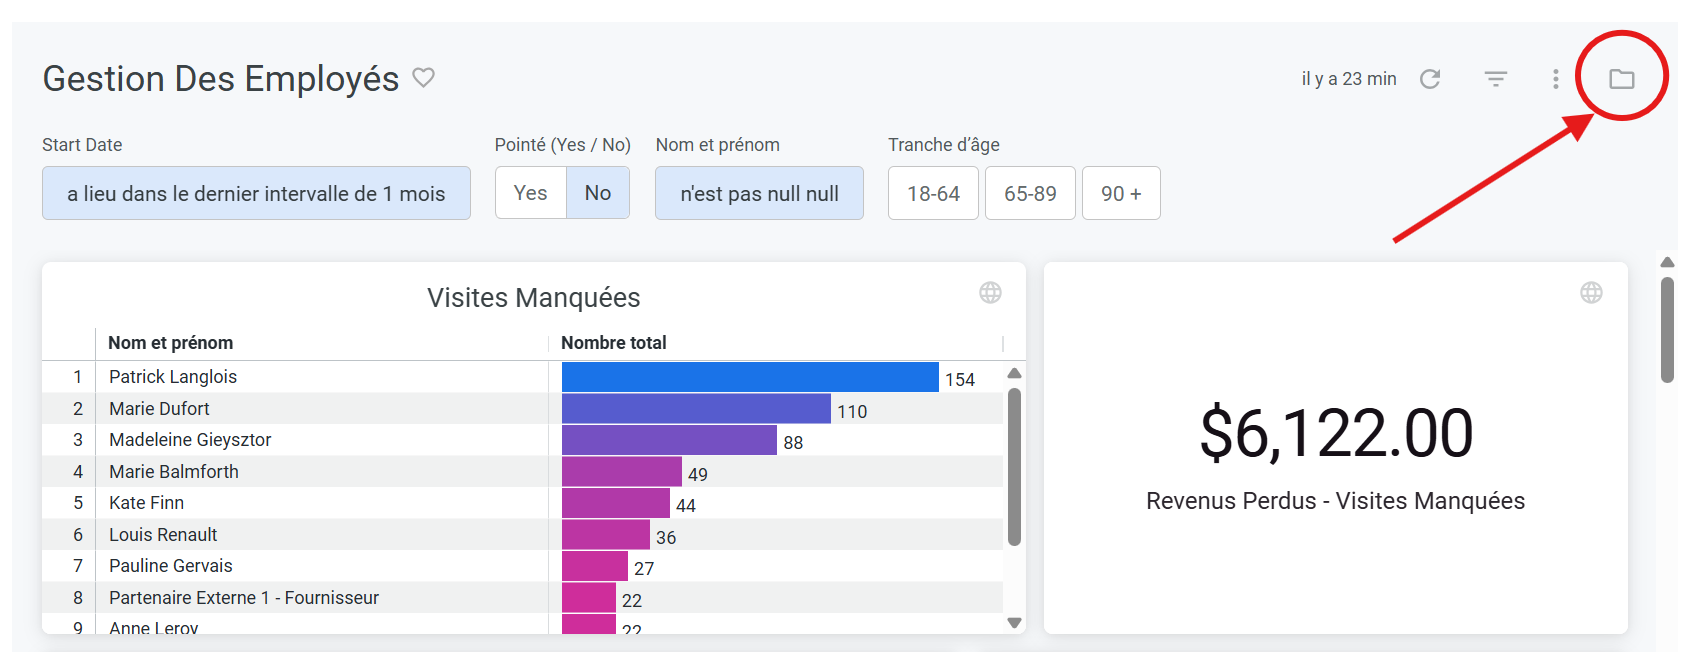Click globe icon on Revenus Perdus tile

[1591, 292]
